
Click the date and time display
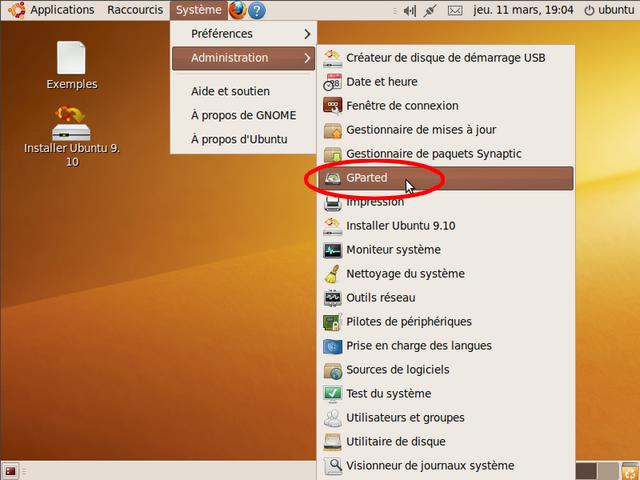[523, 10]
